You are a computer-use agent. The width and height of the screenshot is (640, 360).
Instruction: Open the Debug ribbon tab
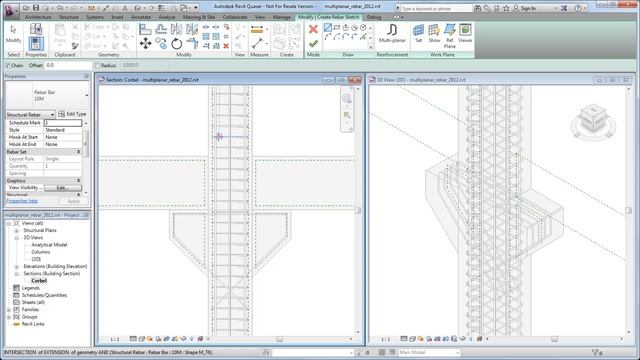click(373, 17)
